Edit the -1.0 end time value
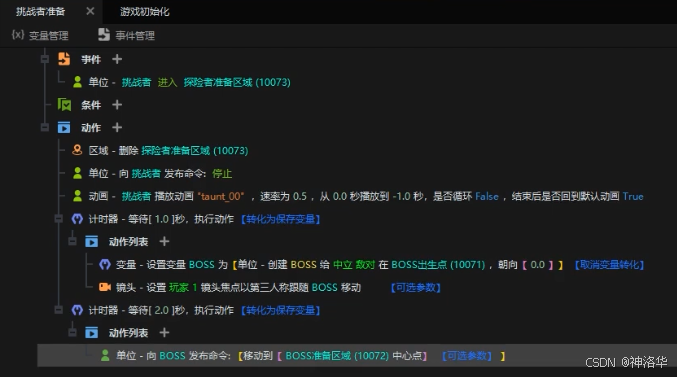The image size is (677, 377). click(x=401, y=196)
